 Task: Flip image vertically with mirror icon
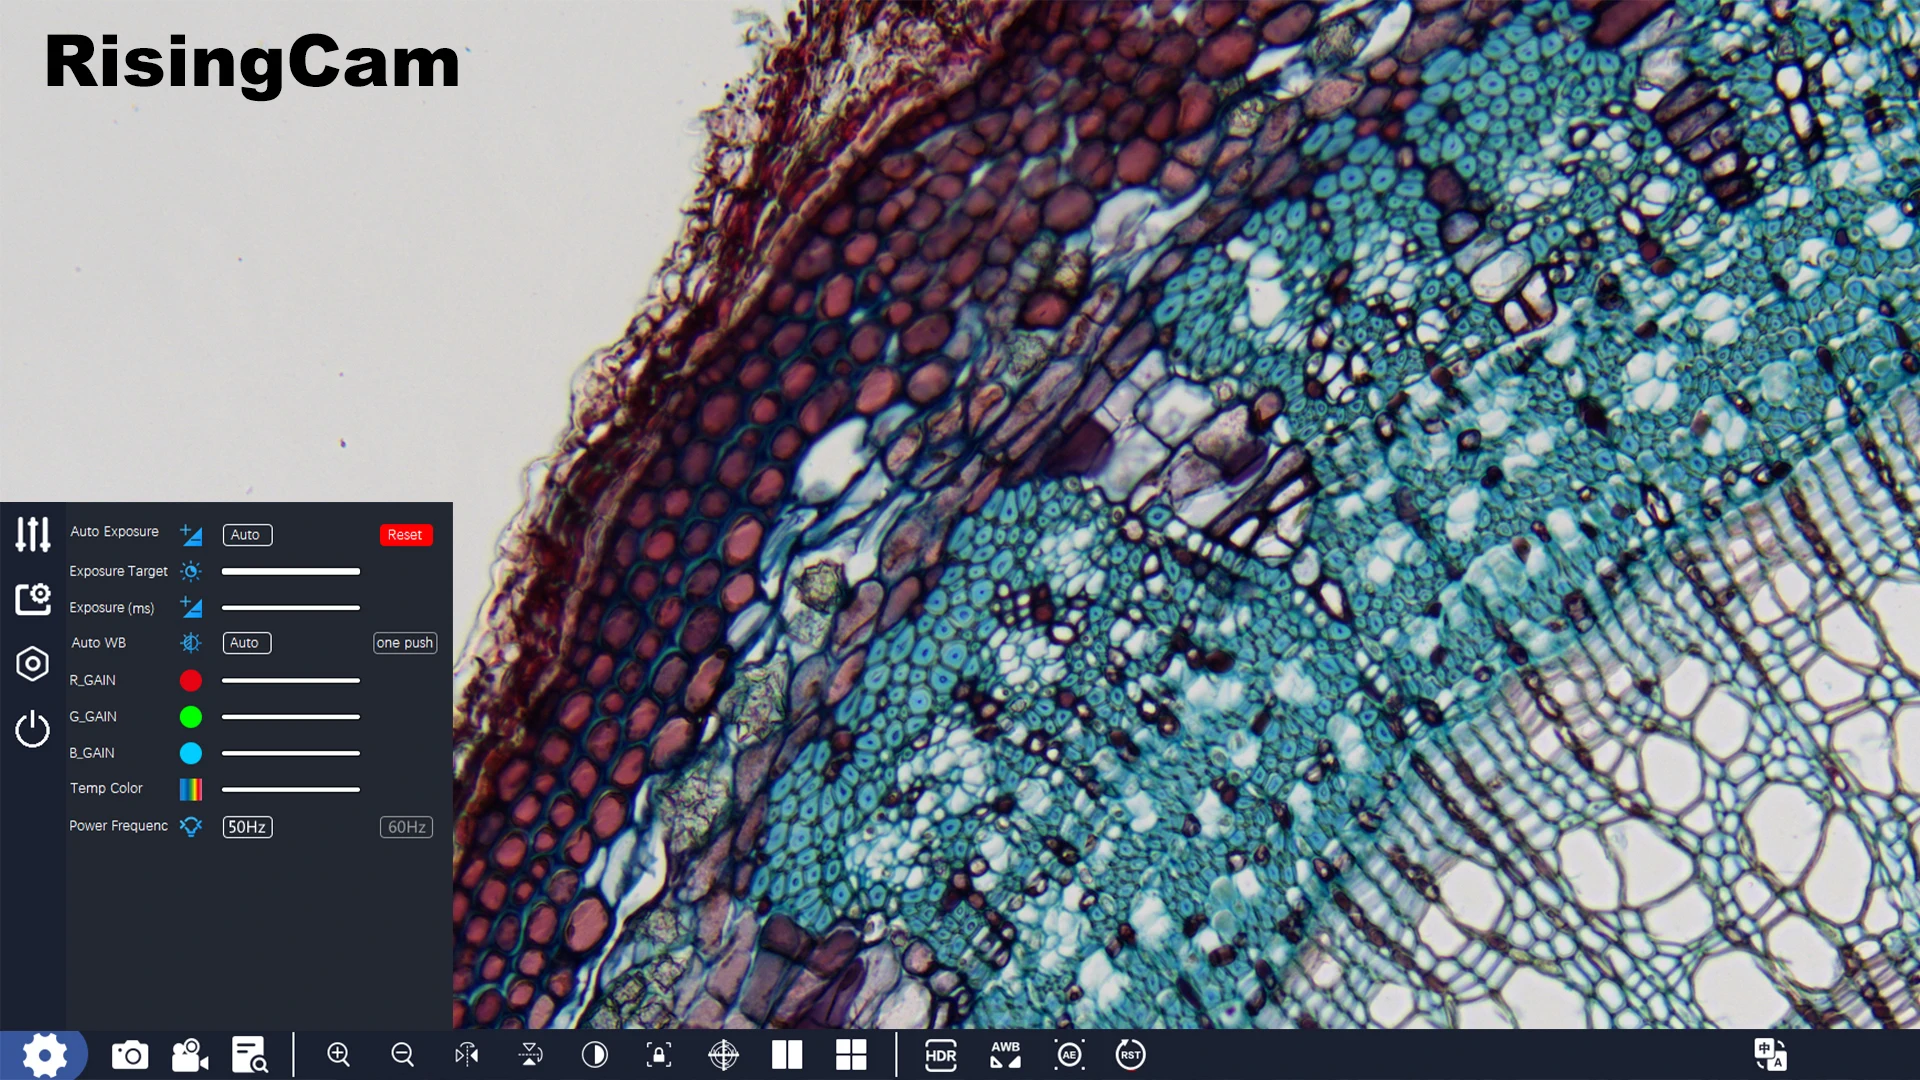click(530, 1055)
